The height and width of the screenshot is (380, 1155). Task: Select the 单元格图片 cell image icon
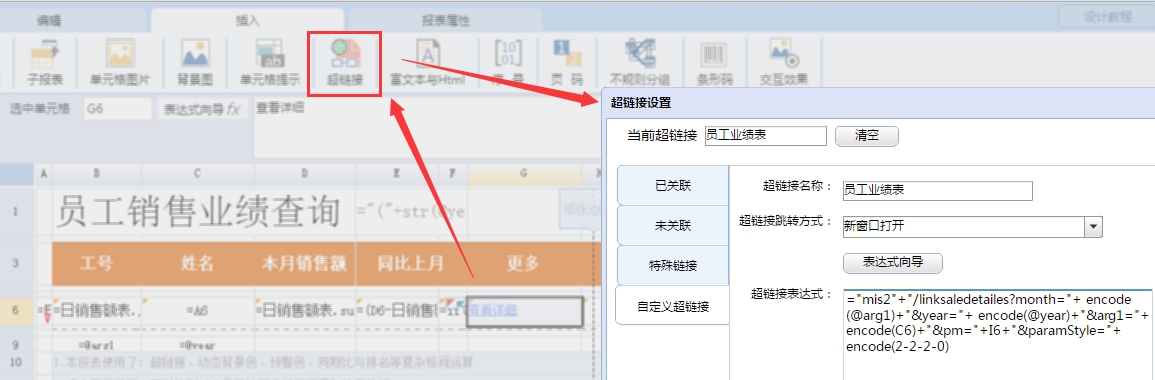[x=120, y=63]
